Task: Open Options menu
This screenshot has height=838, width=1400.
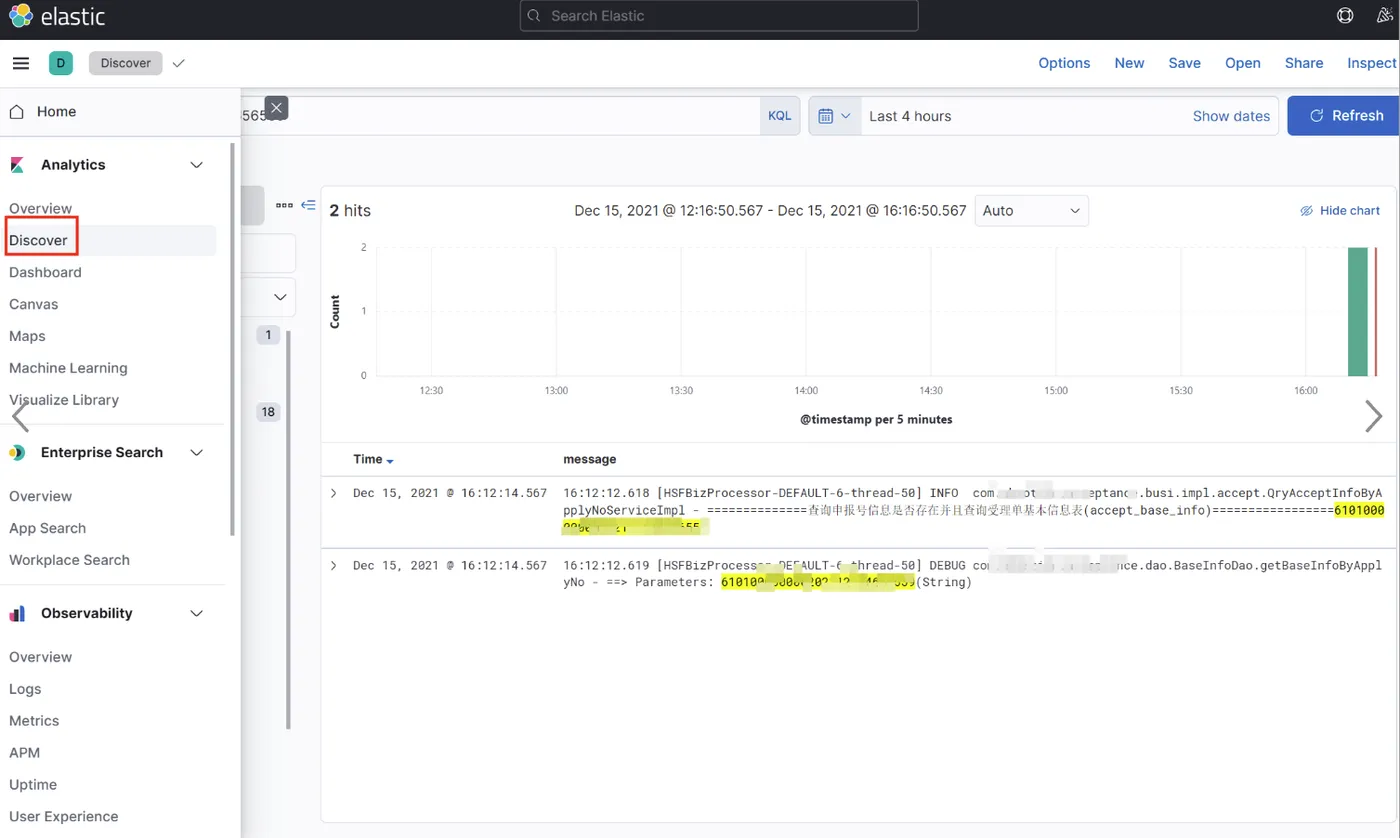Action: point(1064,63)
